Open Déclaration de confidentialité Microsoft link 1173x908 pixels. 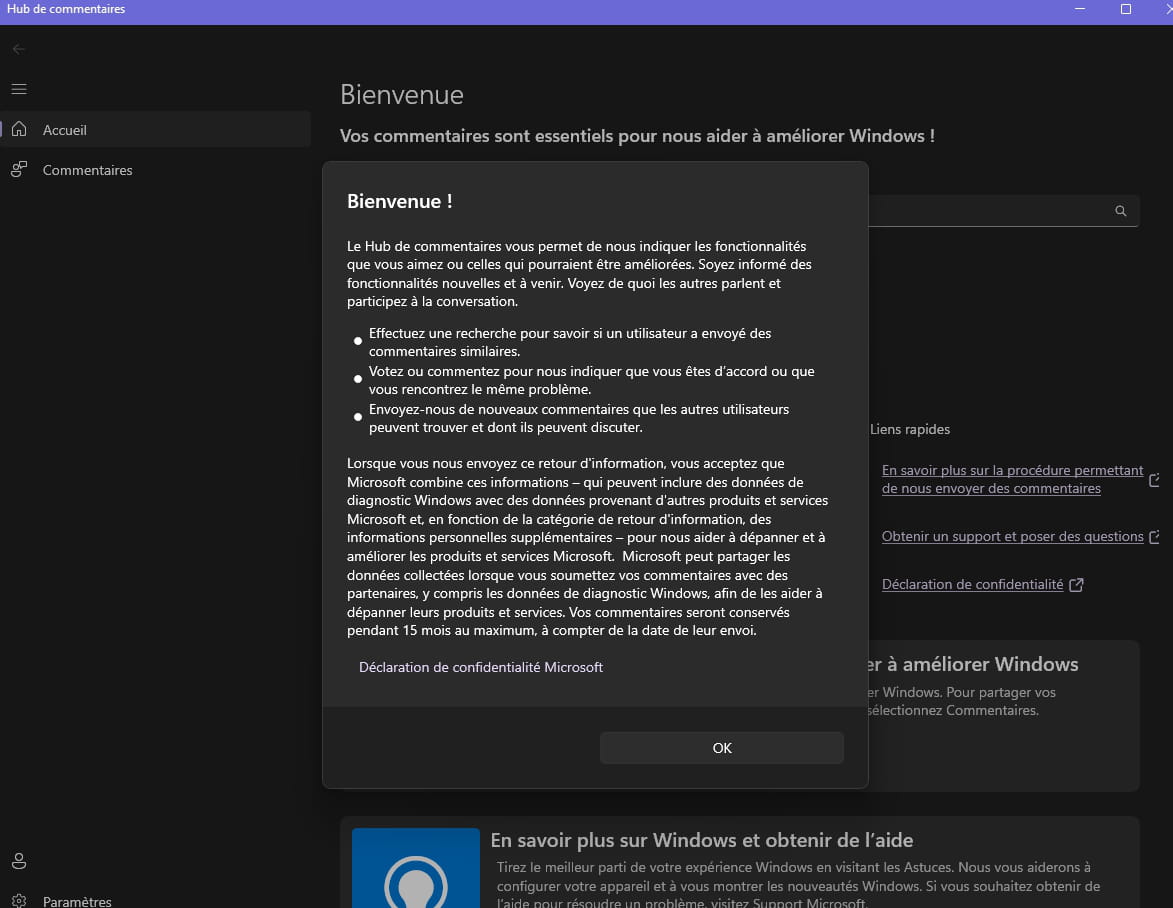(x=481, y=667)
